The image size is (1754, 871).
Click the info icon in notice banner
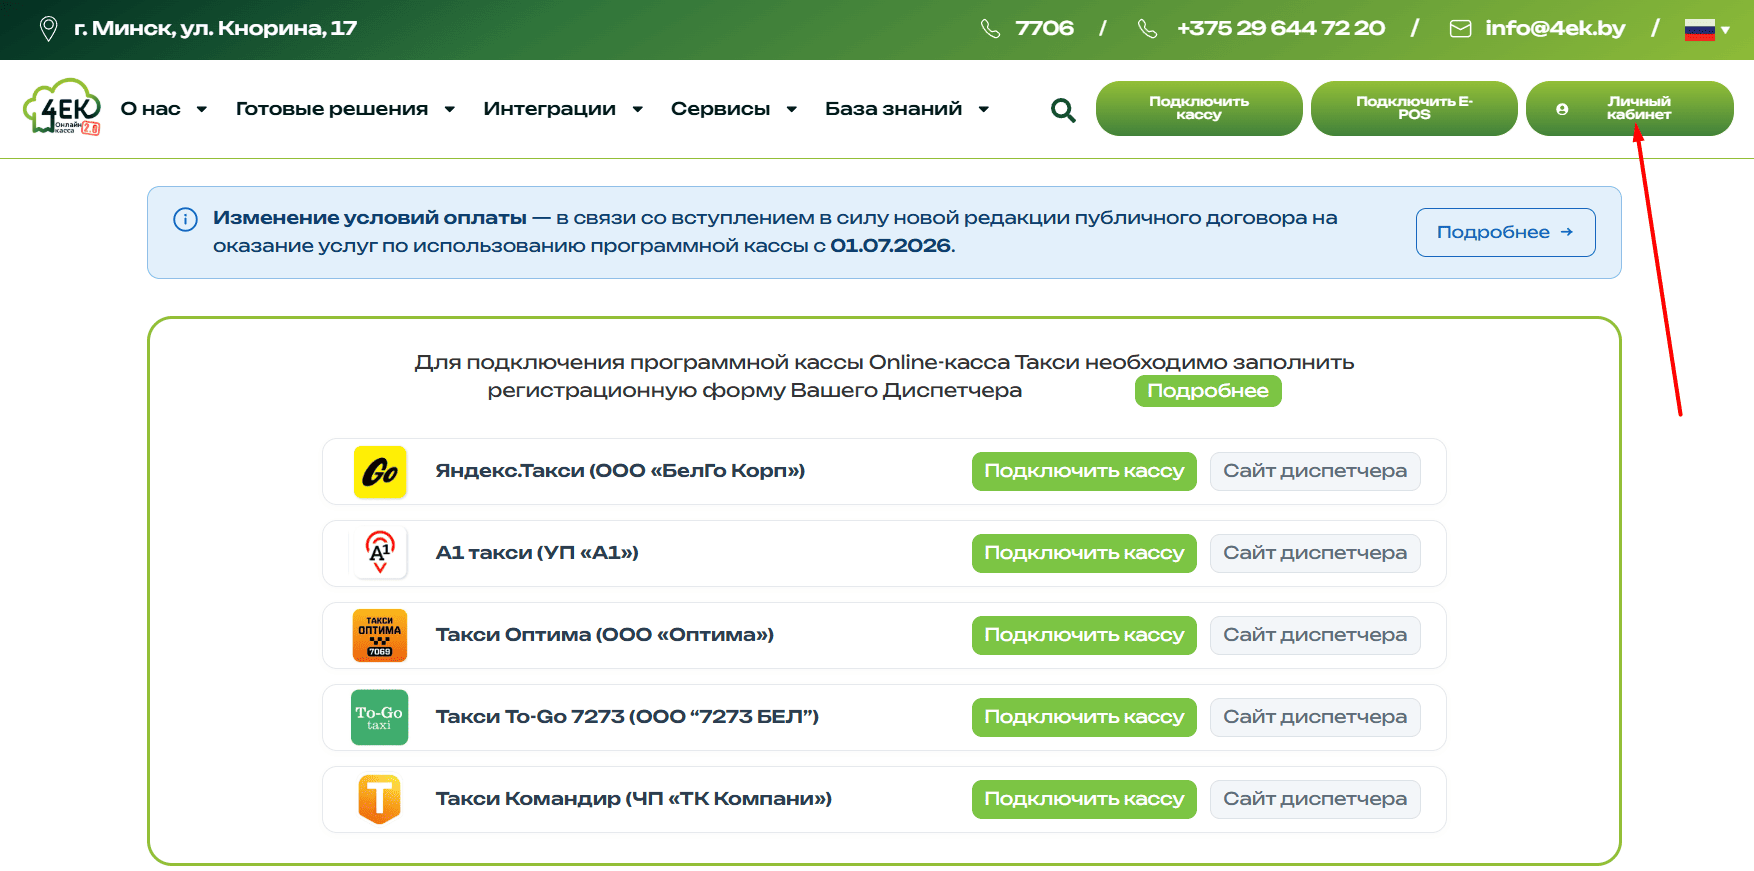(185, 219)
